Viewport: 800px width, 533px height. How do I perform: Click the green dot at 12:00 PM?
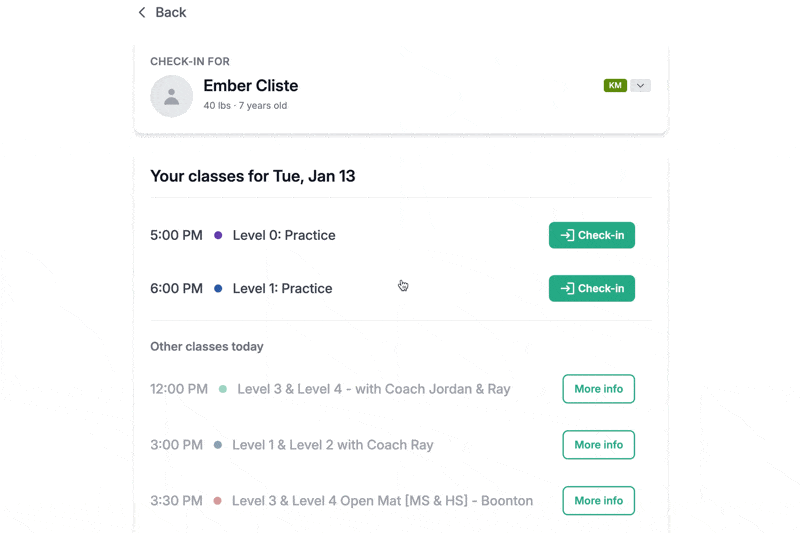pyautogui.click(x=222, y=389)
